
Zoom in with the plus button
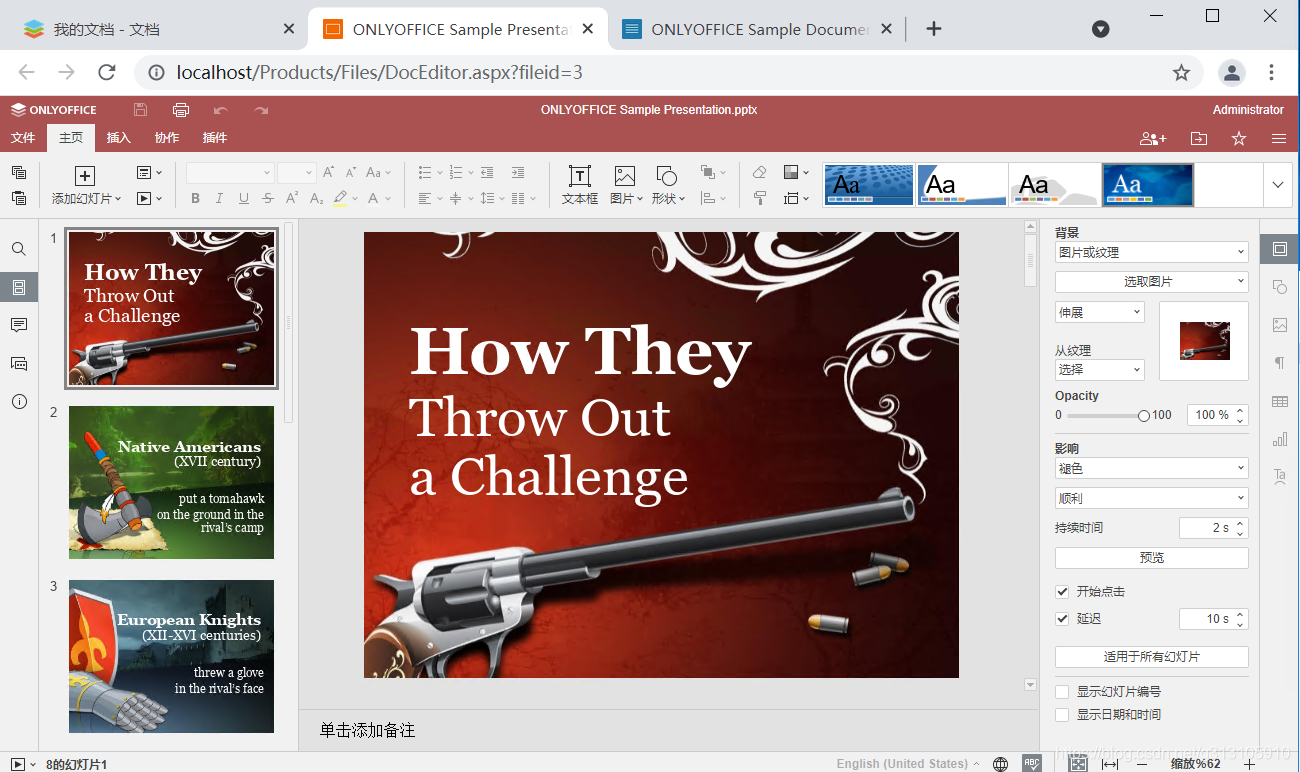tap(1249, 764)
